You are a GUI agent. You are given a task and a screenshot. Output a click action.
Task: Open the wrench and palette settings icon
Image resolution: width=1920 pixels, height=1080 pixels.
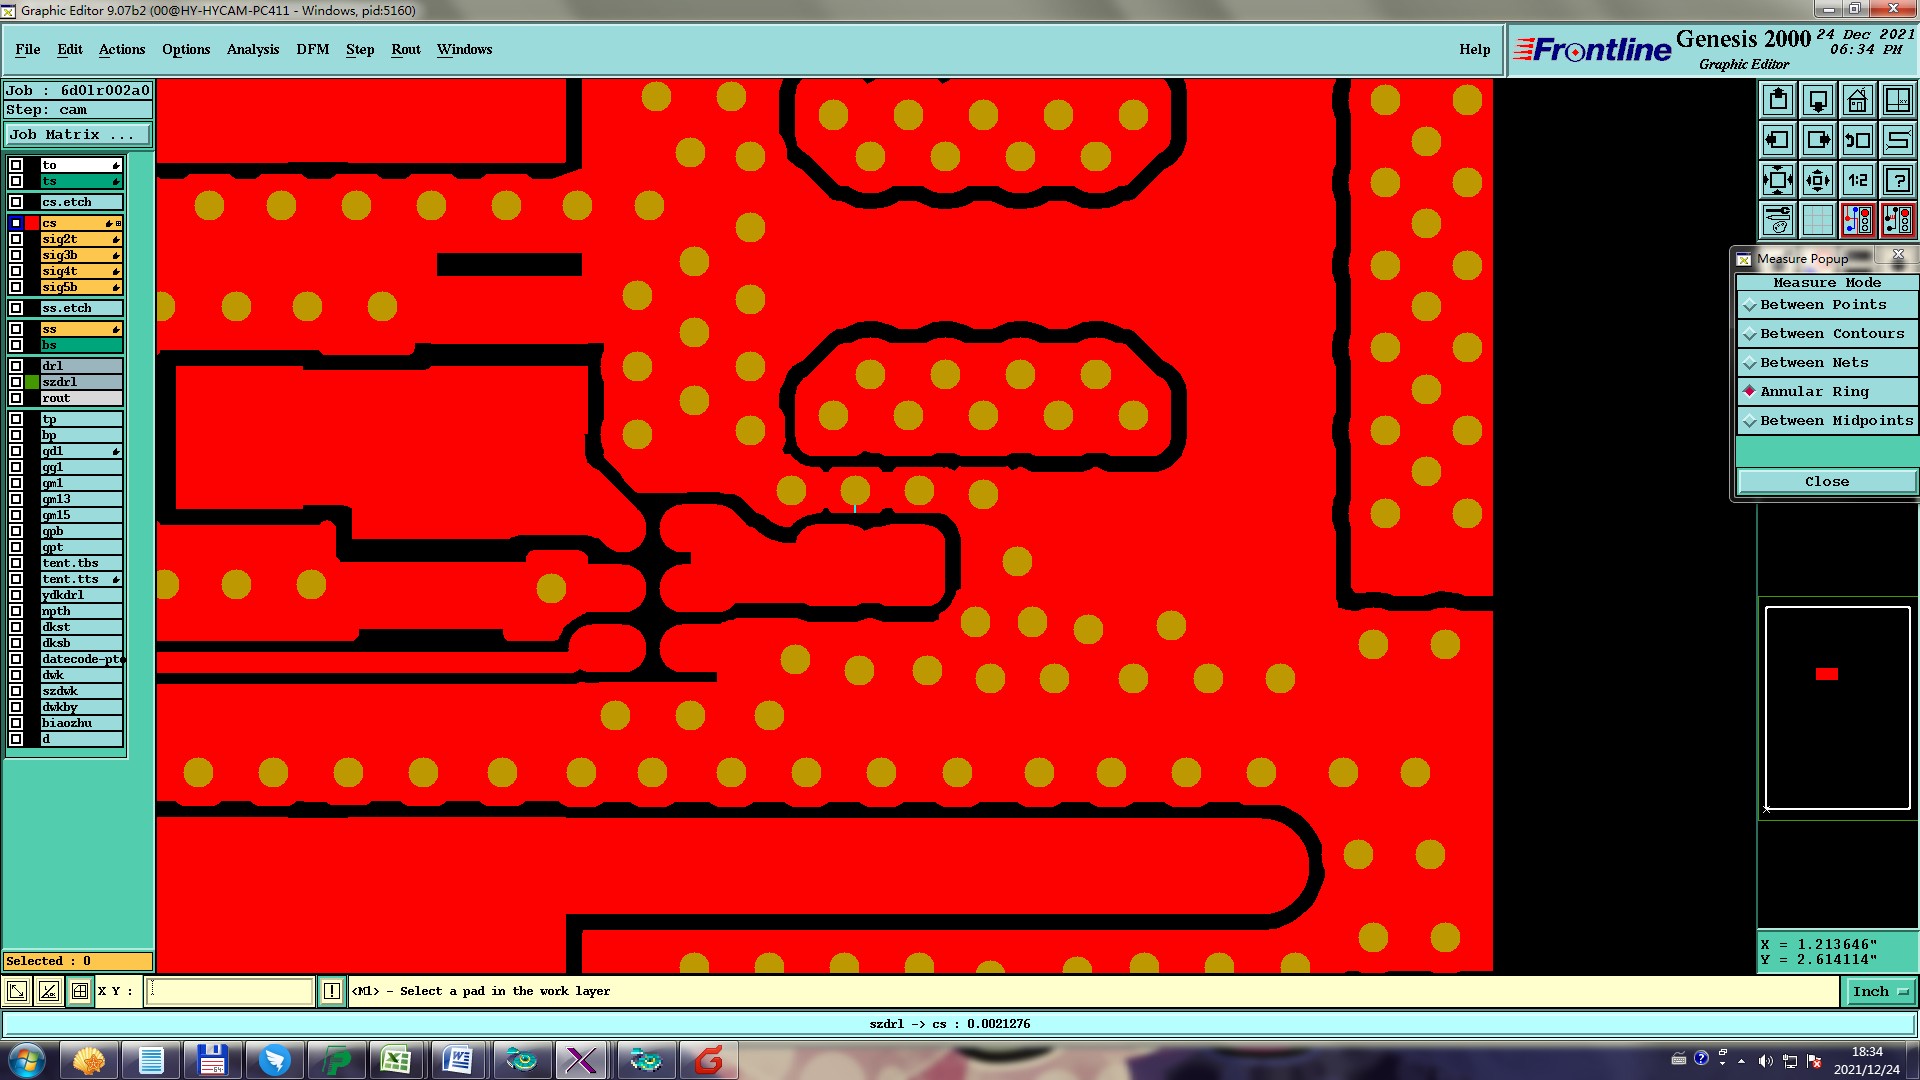(1778, 220)
